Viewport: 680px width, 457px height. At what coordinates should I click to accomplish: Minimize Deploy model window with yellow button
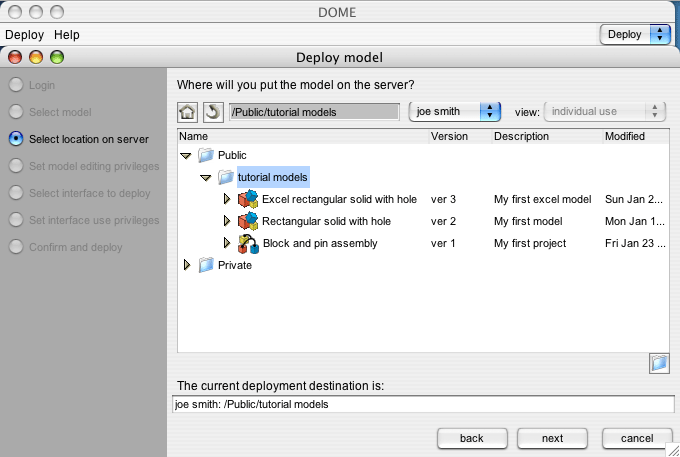(36, 57)
